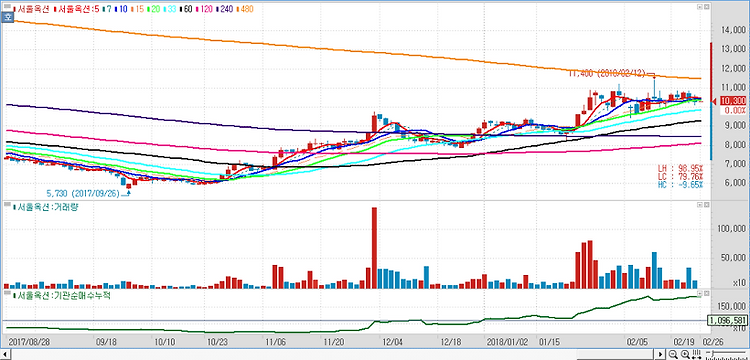Close the price chart panel

pyautogui.click(x=706, y=7)
